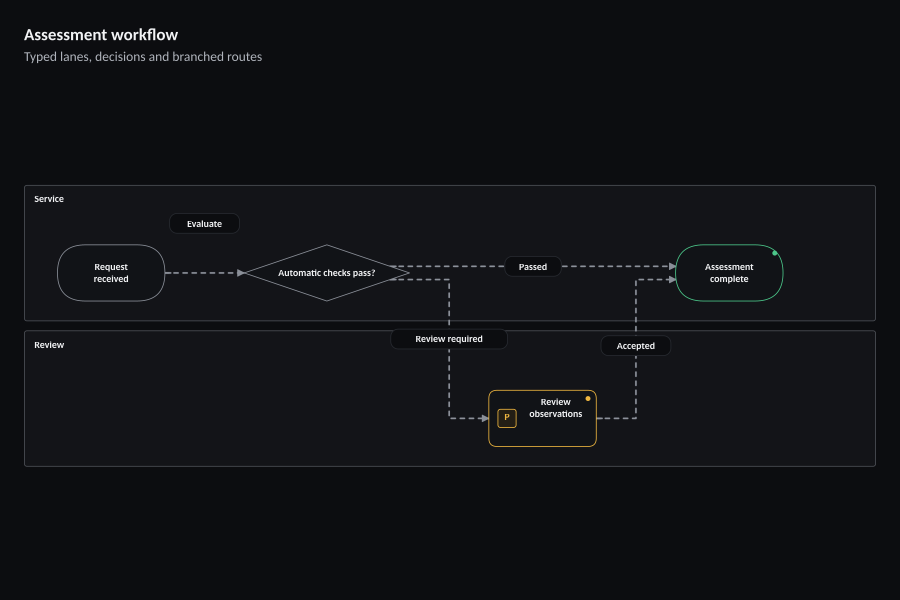Image resolution: width=900 pixels, height=600 pixels.
Task: Open the Review observations task node
Action: point(542,419)
